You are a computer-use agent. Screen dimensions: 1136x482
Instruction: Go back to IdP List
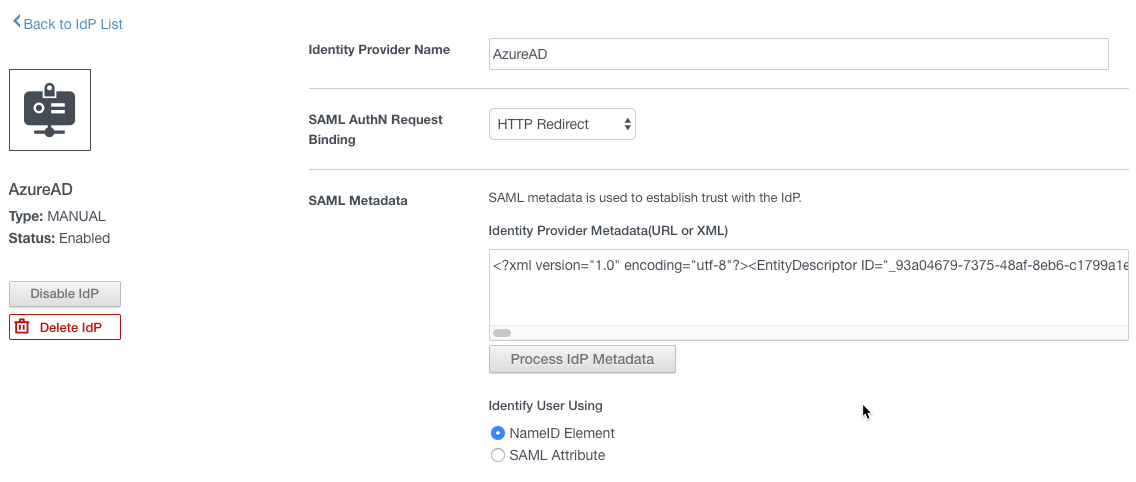pos(72,24)
